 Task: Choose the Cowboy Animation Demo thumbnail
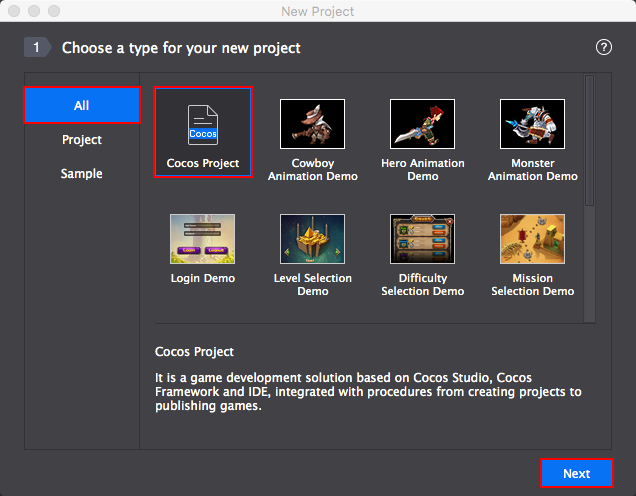click(312, 124)
